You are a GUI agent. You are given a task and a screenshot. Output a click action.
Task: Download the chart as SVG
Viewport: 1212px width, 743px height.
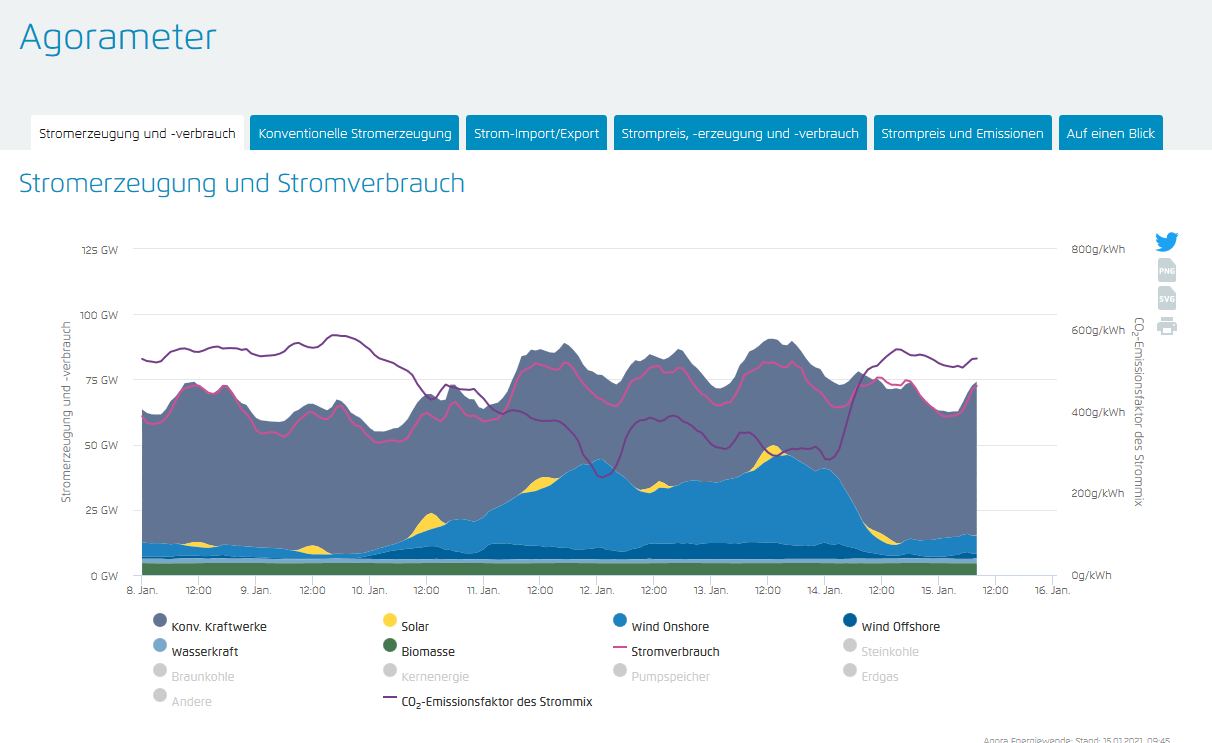[x=1166, y=298]
